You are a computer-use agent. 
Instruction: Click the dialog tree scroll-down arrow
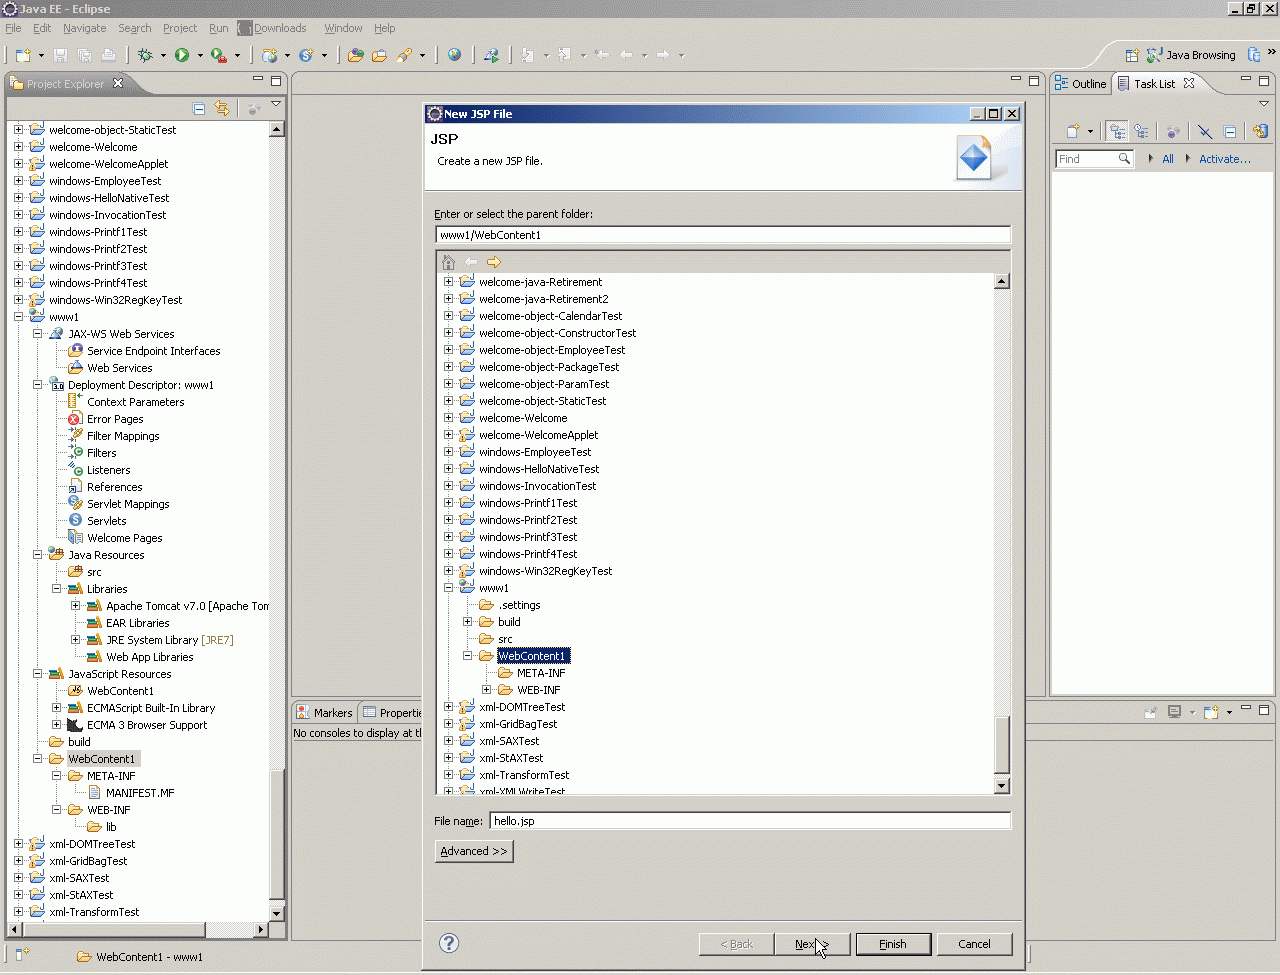pos(1002,786)
